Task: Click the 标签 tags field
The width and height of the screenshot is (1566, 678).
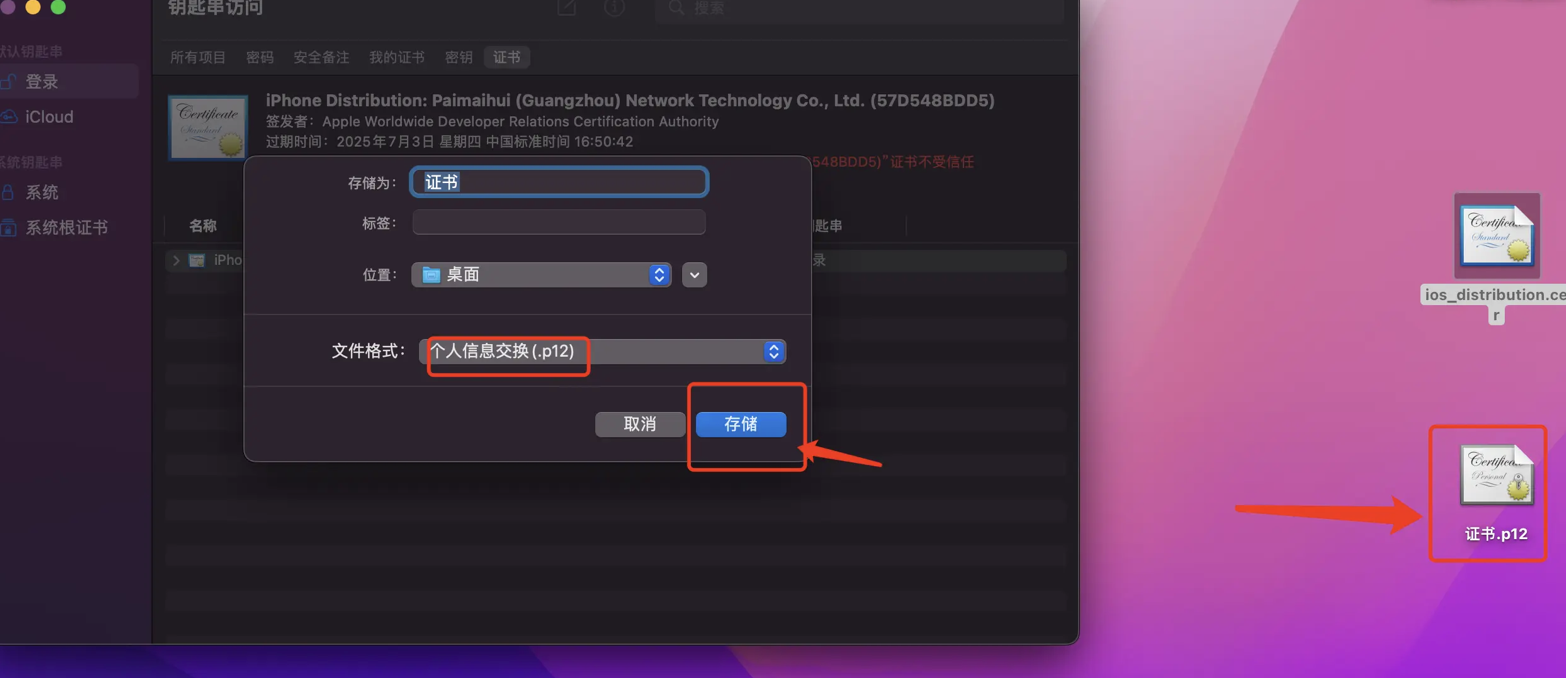Action: pyautogui.click(x=559, y=222)
